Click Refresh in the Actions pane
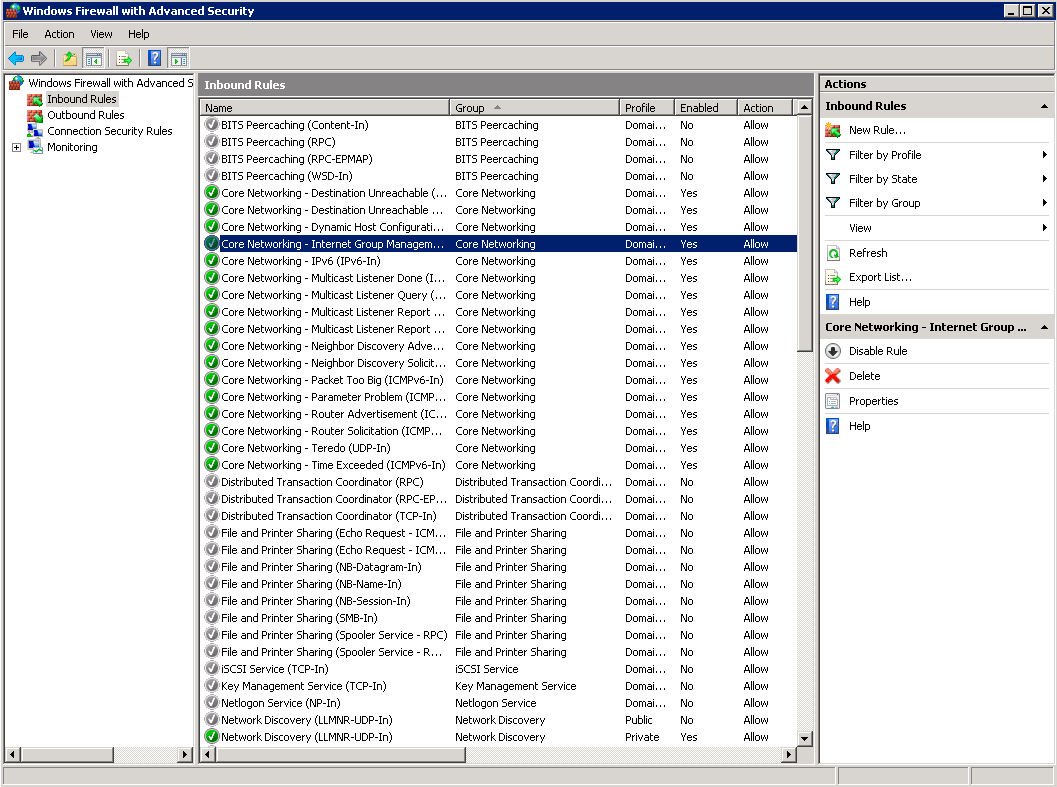Image resolution: width=1057 pixels, height=787 pixels. pyautogui.click(x=868, y=253)
